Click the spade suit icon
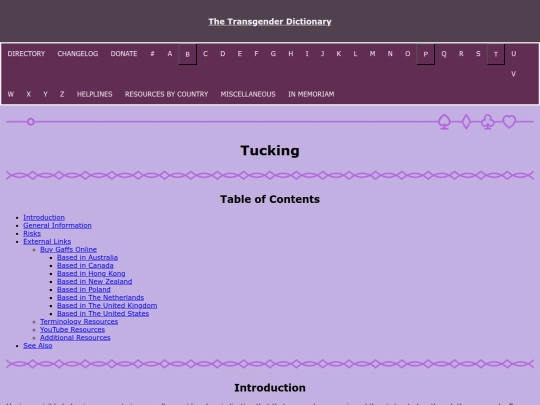The image size is (540, 405). [444, 122]
